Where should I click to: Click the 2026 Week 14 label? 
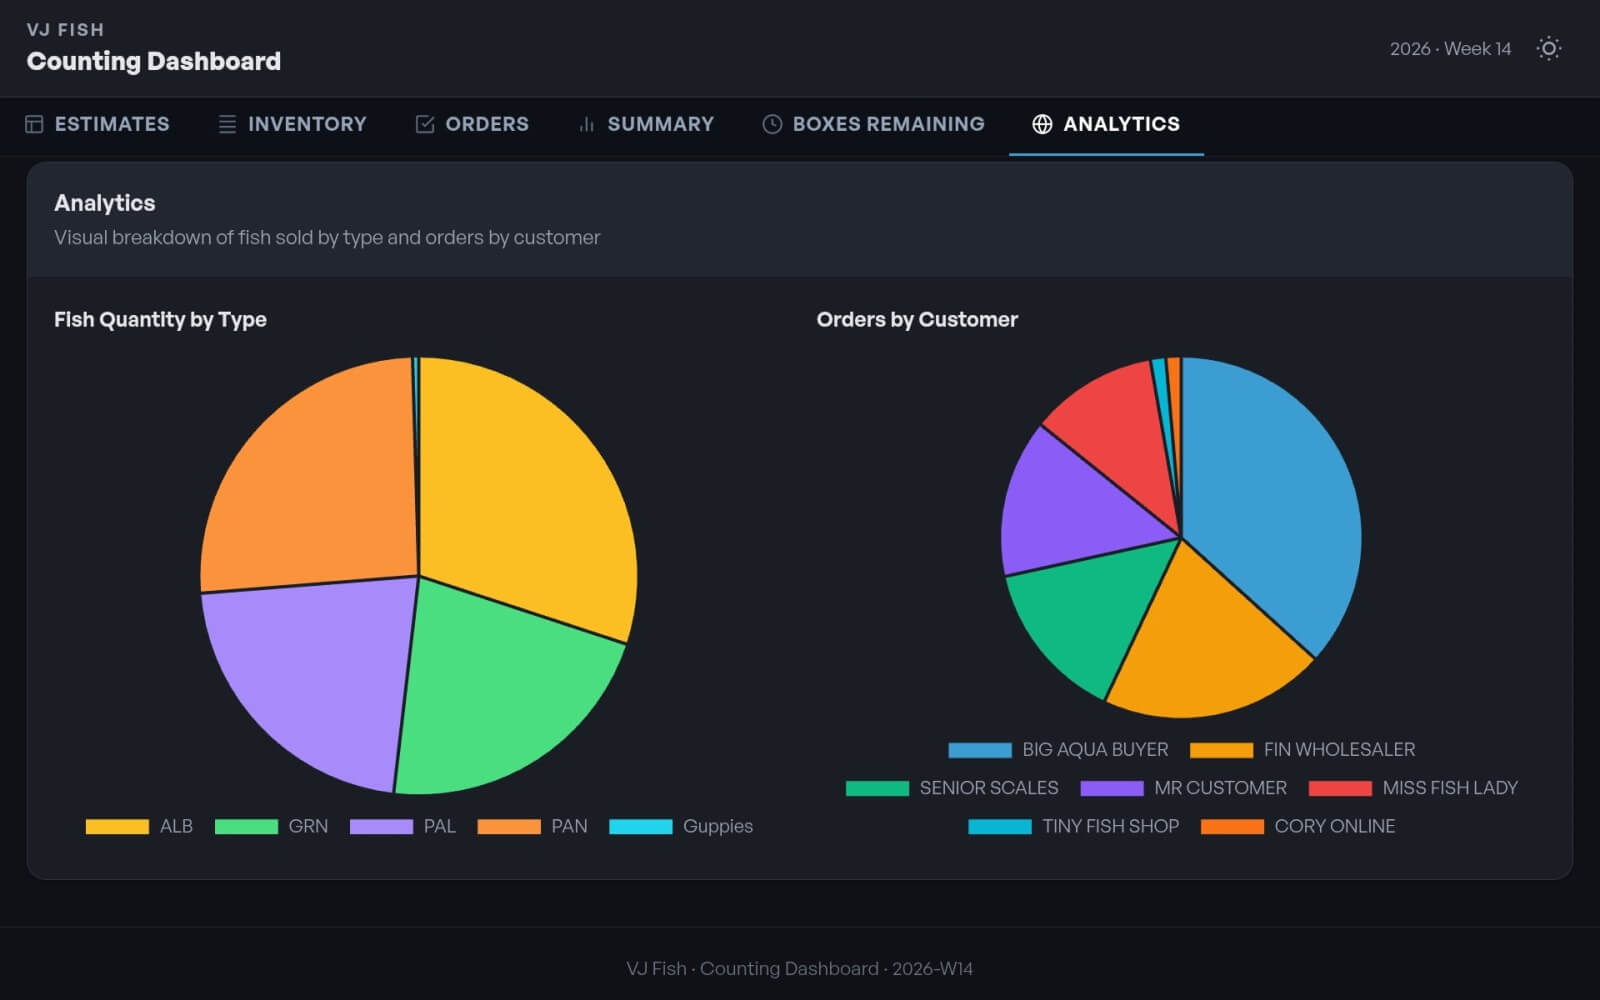coord(1450,49)
